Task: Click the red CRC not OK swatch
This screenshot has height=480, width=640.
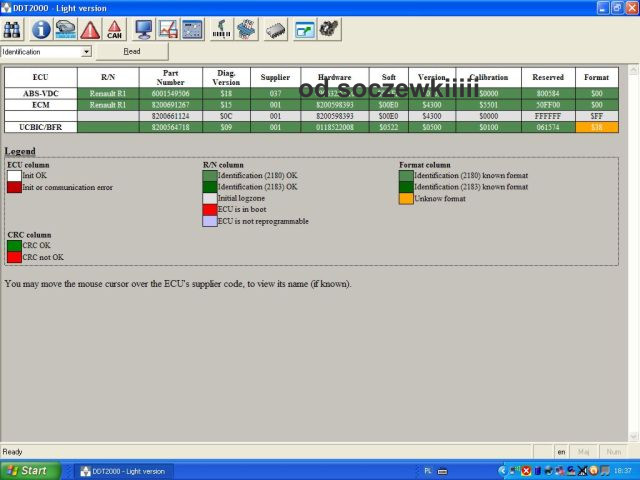Action: [x=14, y=257]
